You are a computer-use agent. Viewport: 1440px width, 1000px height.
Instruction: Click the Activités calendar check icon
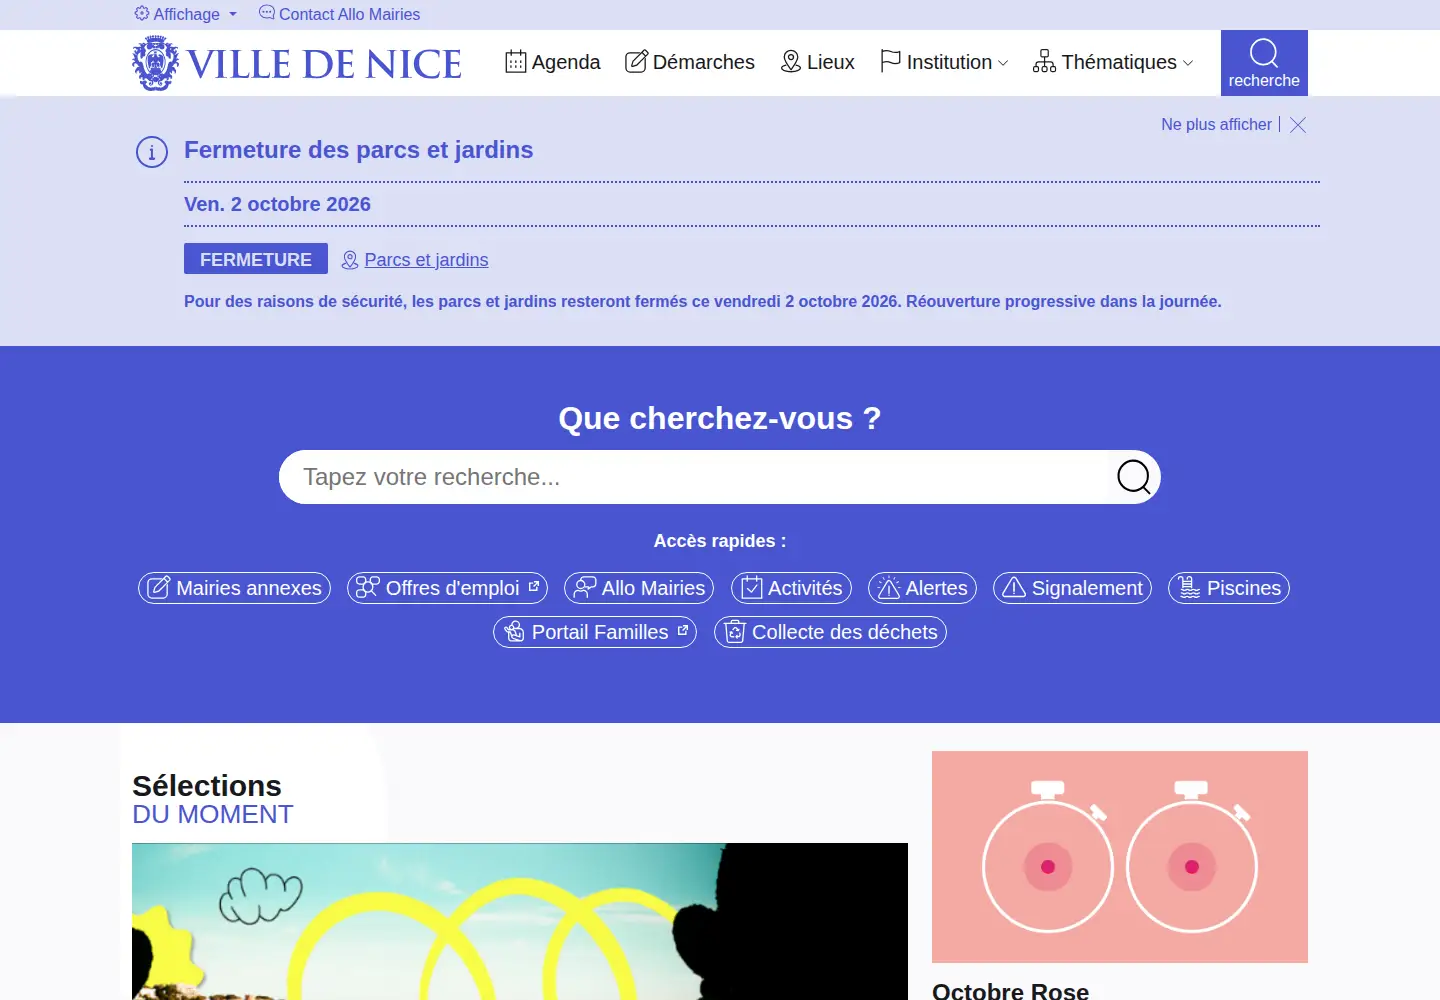[x=752, y=587]
